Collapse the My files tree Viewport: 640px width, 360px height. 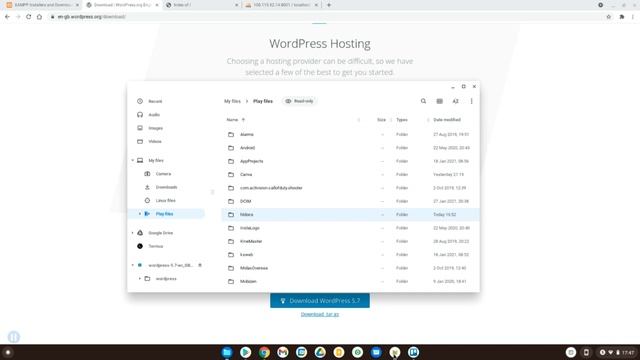133,160
